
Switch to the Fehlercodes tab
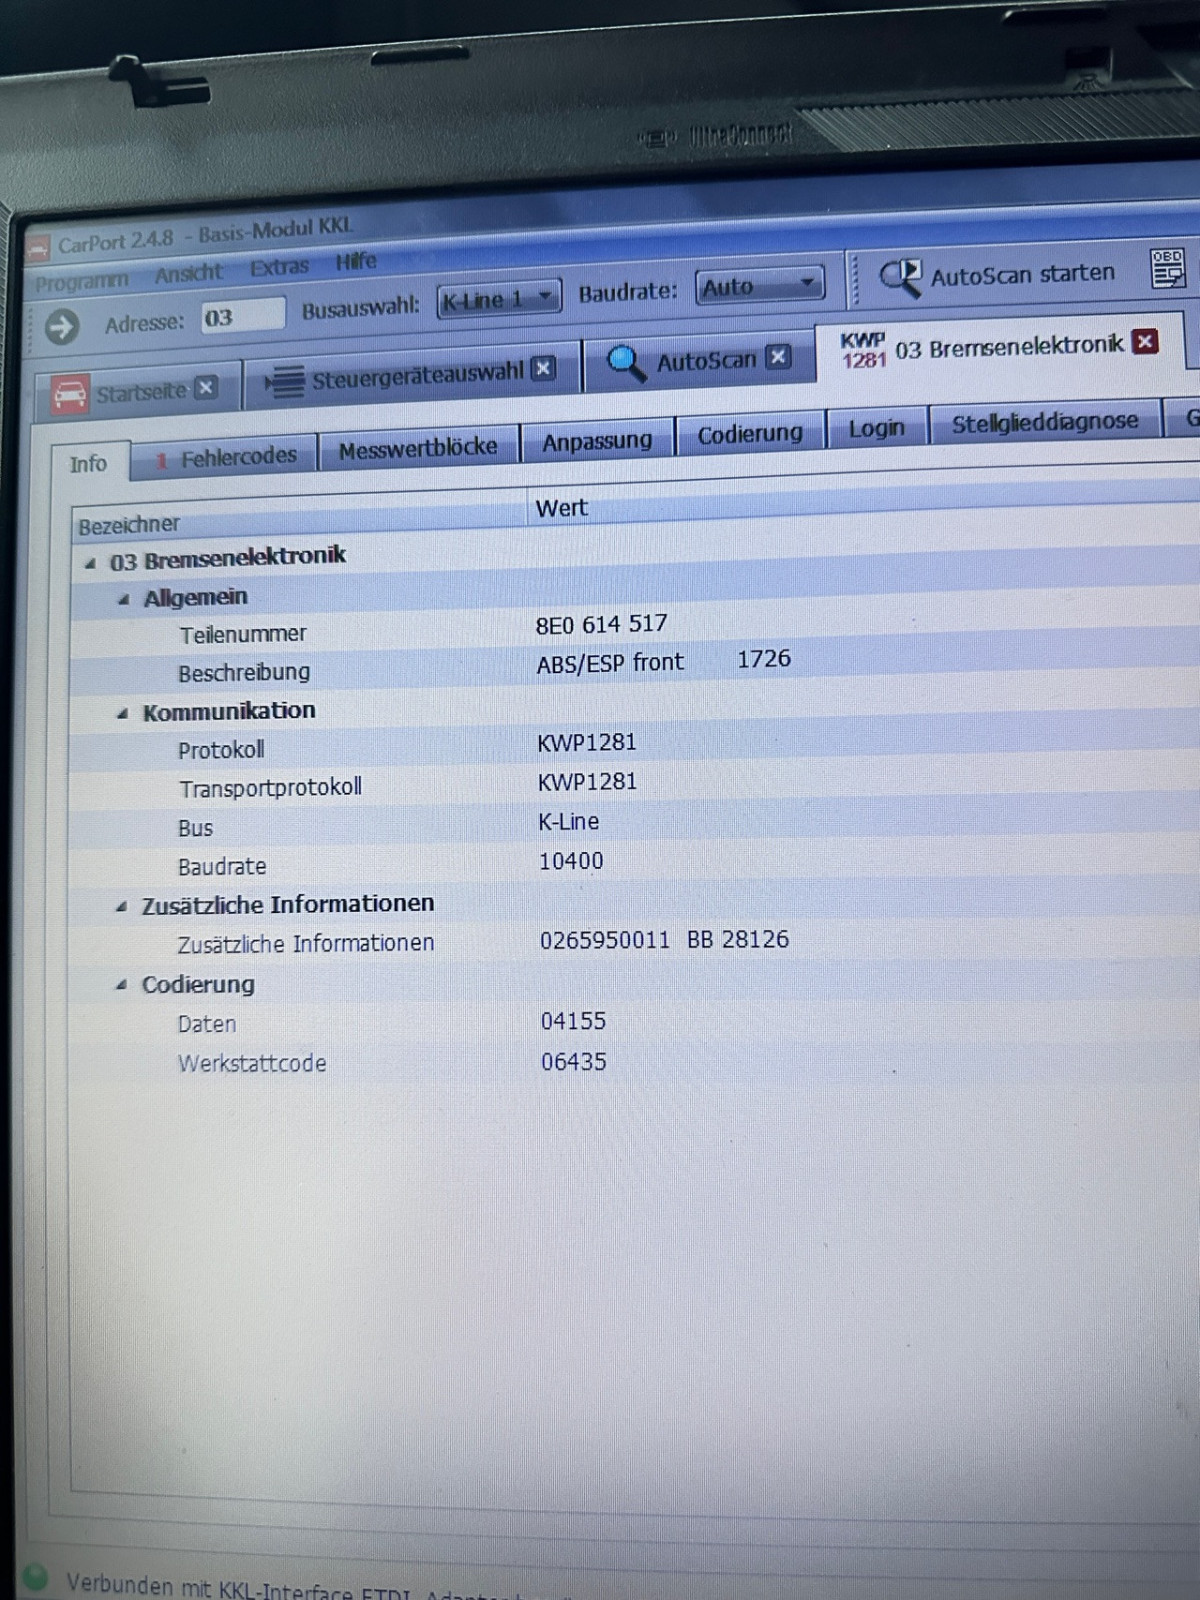(226, 456)
